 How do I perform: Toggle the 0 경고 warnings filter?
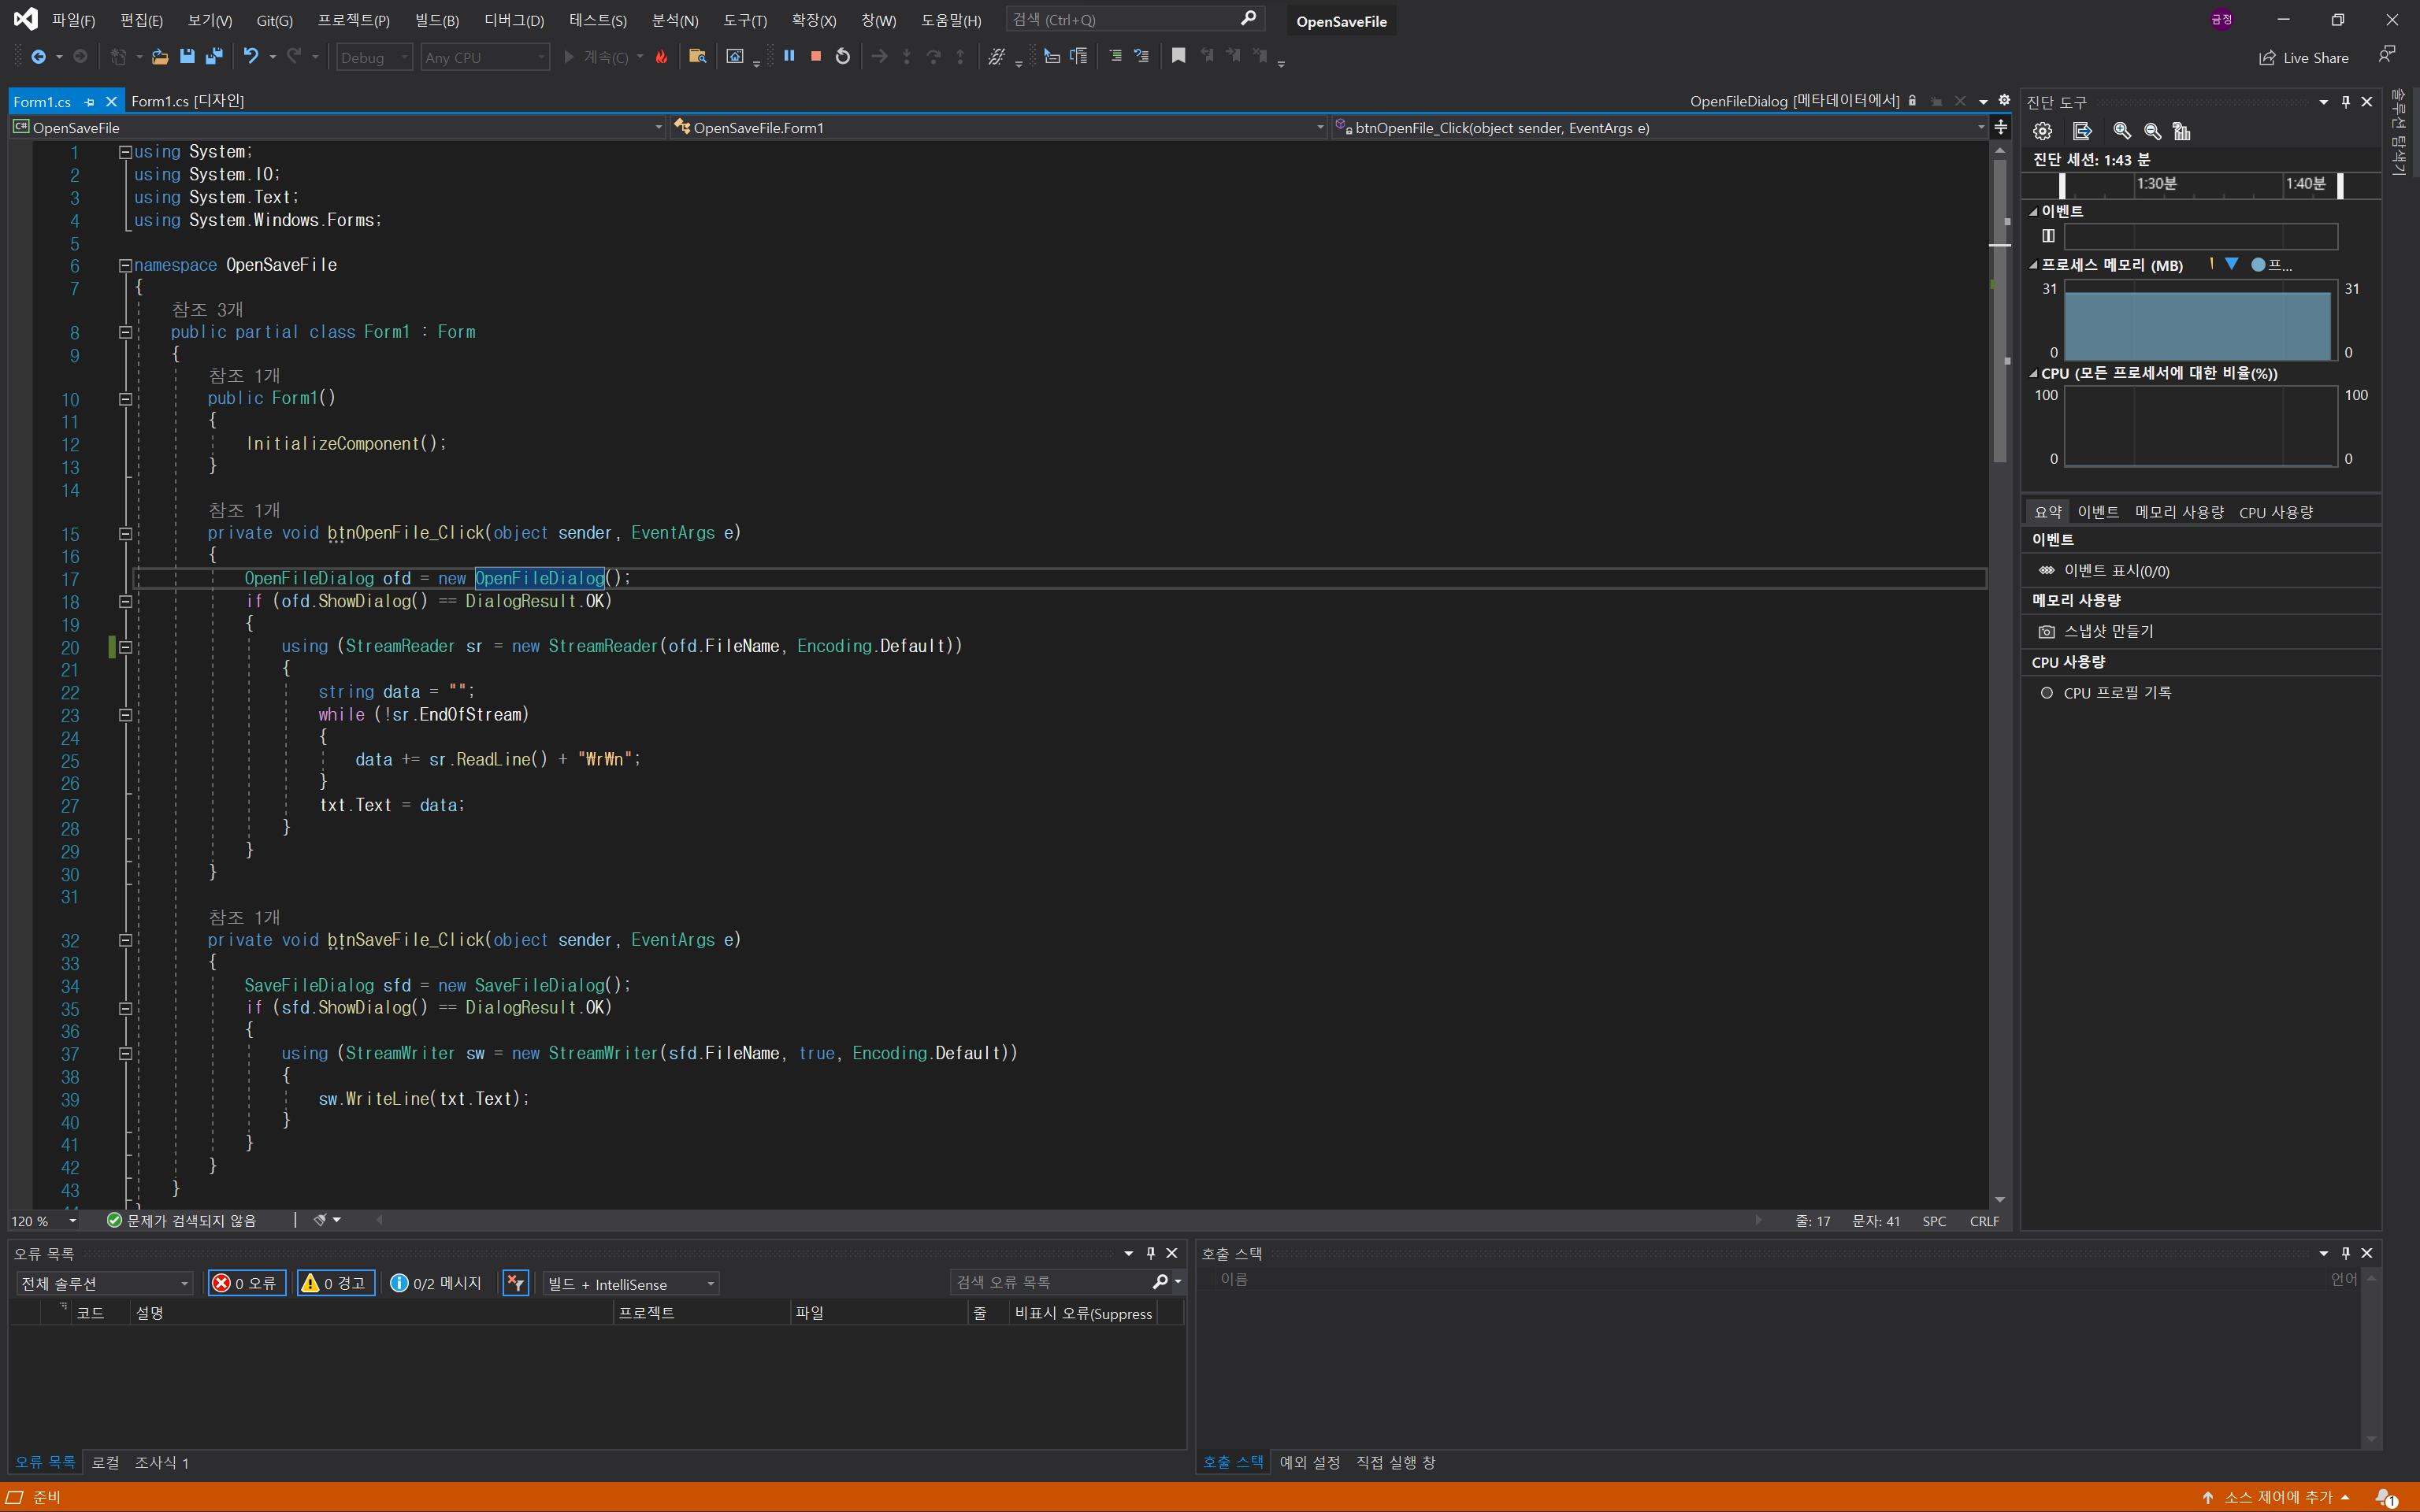click(x=335, y=1283)
